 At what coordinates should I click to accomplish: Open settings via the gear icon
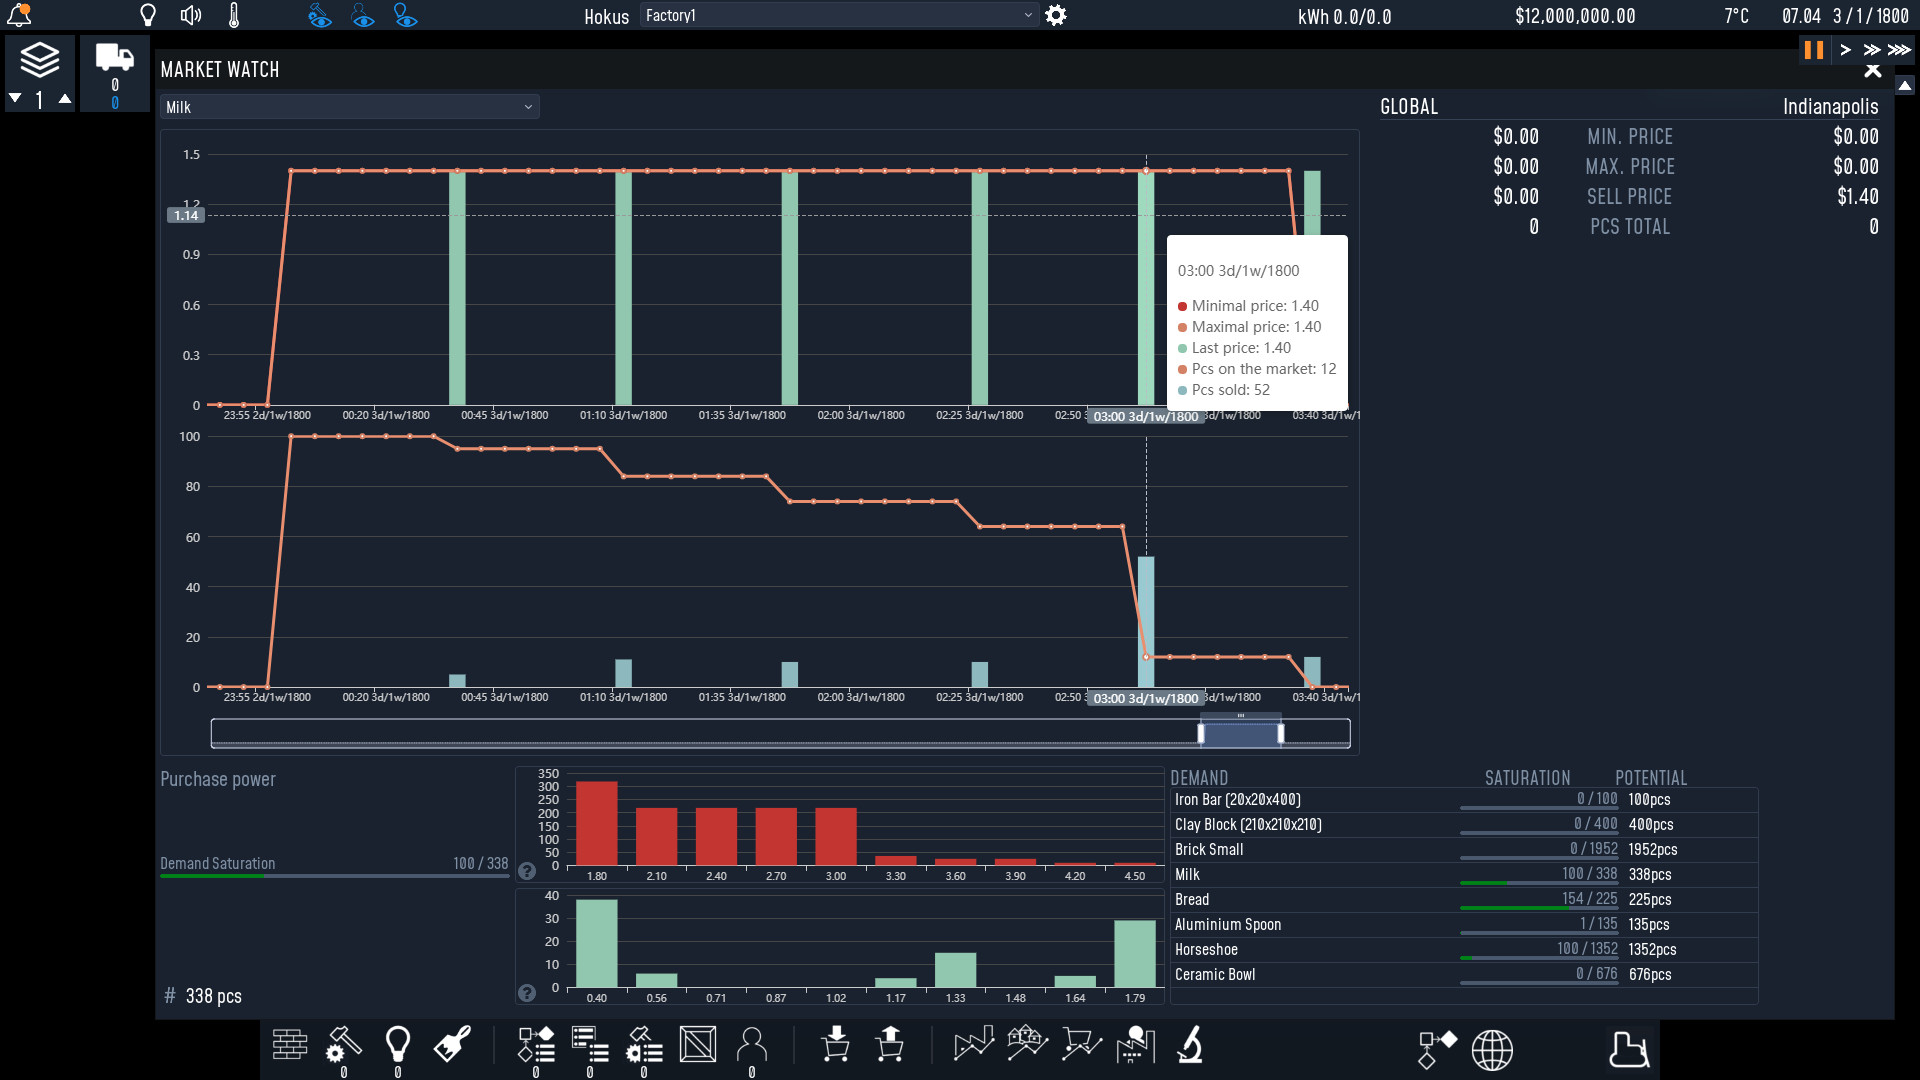[1057, 15]
